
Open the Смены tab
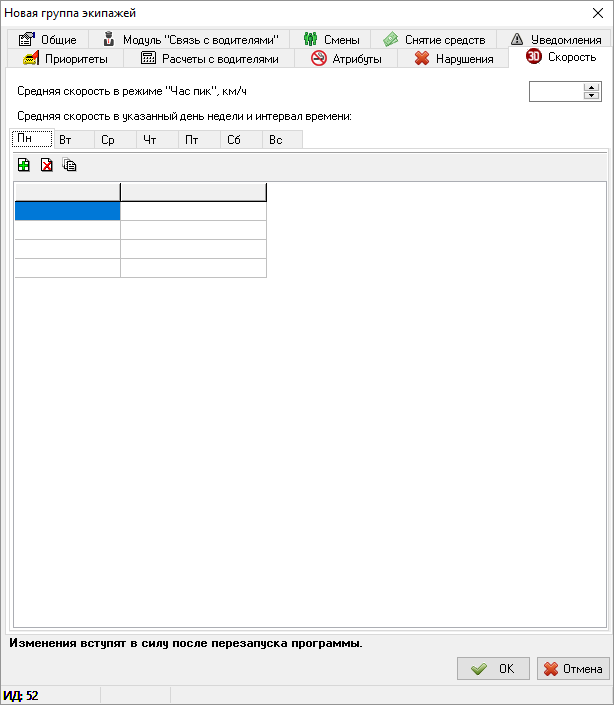pyautogui.click(x=331, y=40)
